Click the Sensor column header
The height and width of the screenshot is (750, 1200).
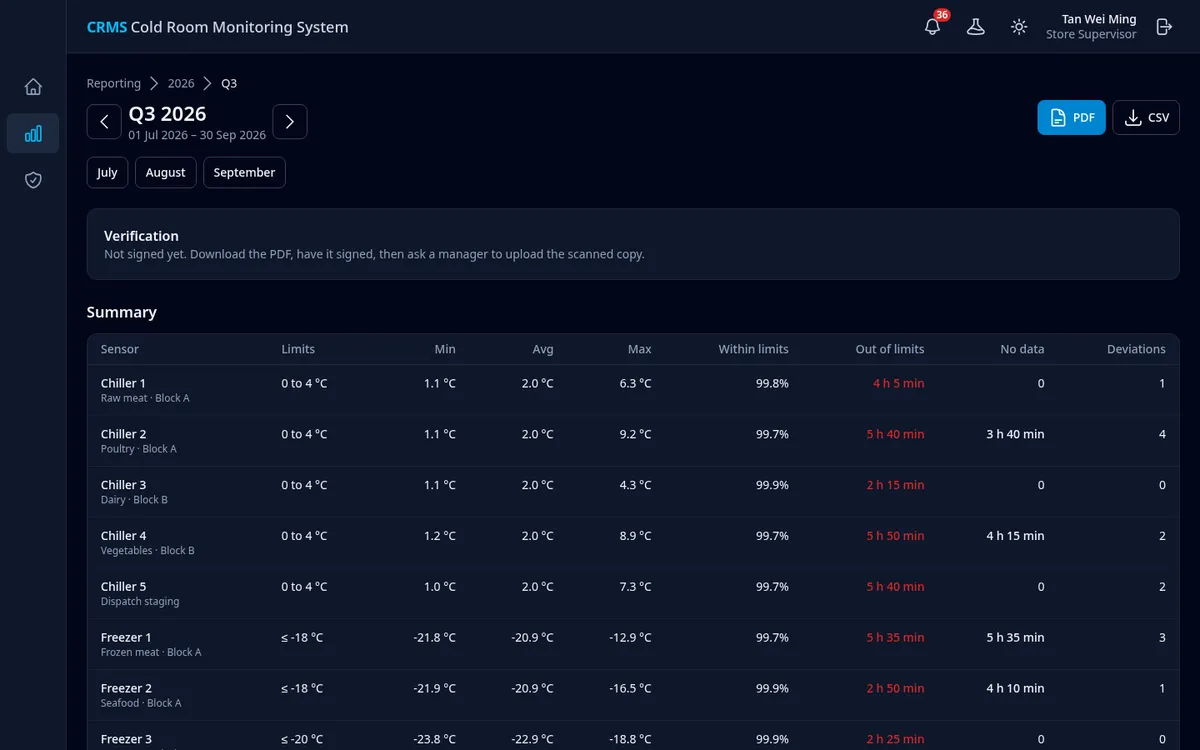(120, 349)
